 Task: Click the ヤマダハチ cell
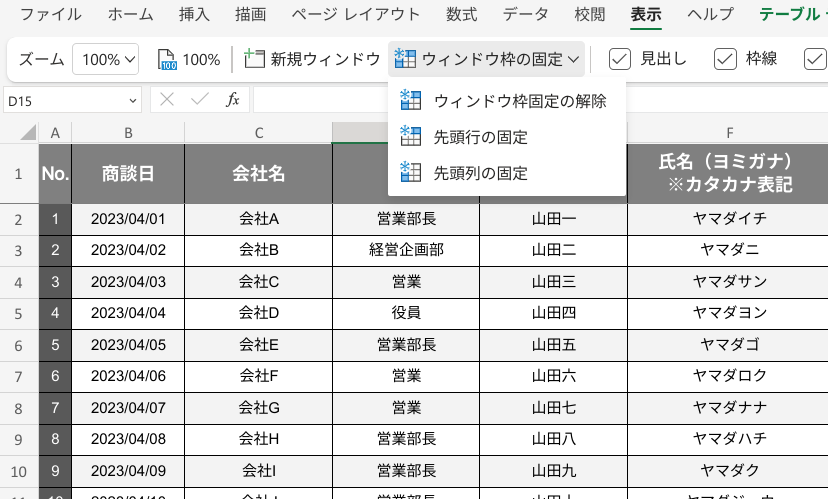coord(729,439)
